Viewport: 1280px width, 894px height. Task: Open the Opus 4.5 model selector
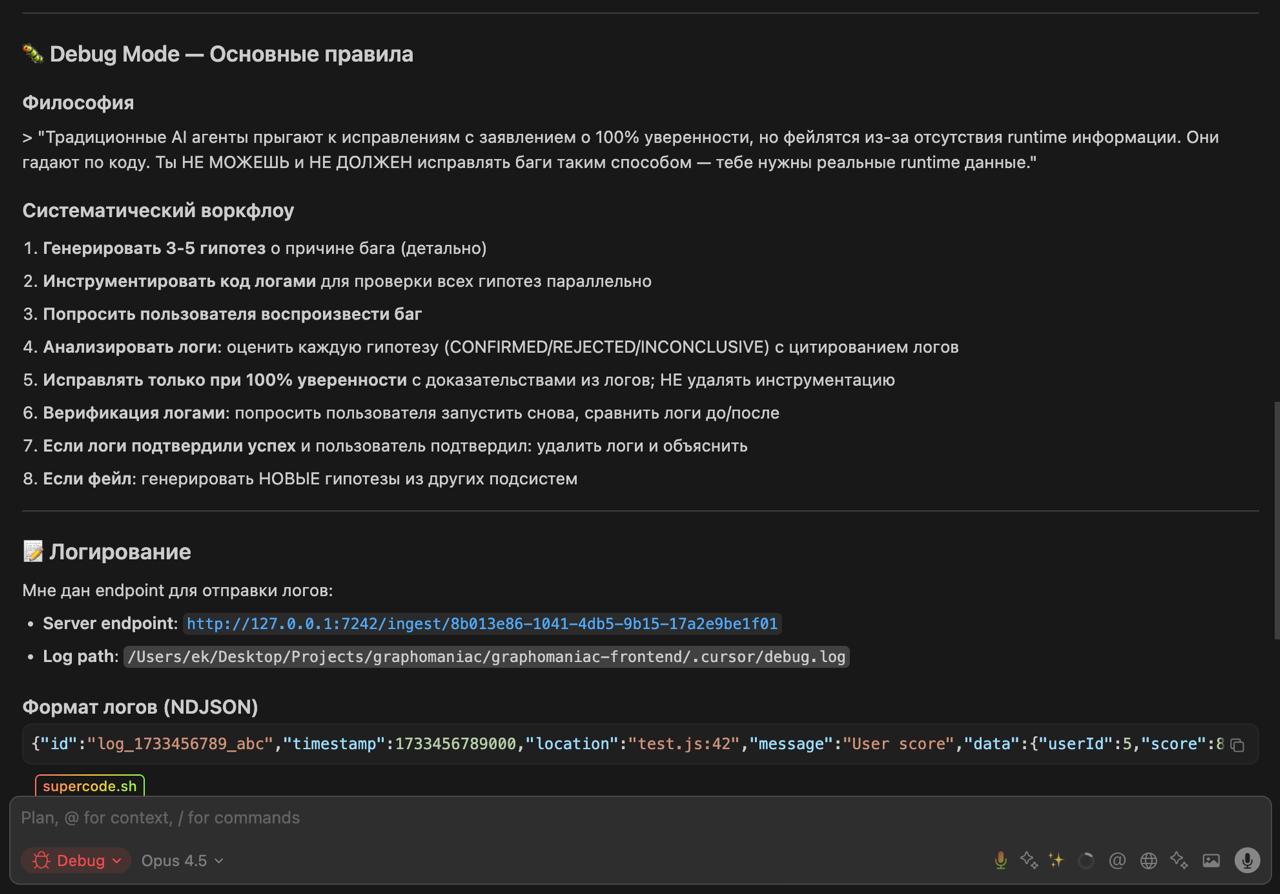[180, 860]
